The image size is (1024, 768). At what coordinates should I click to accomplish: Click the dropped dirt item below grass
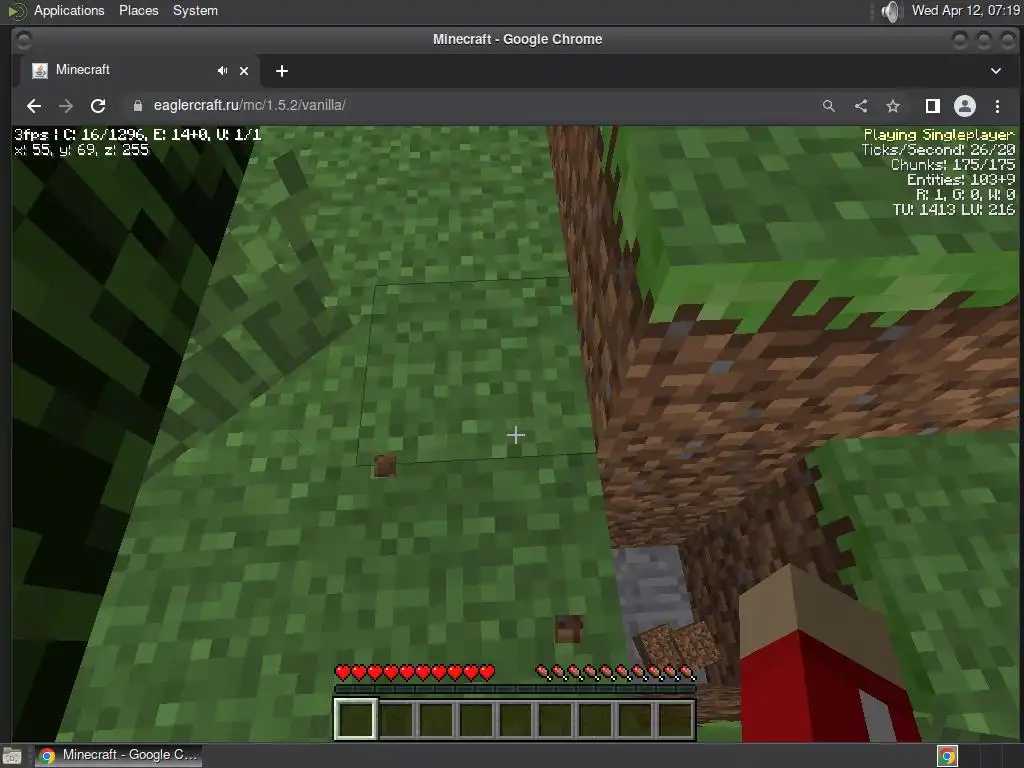coord(568,628)
